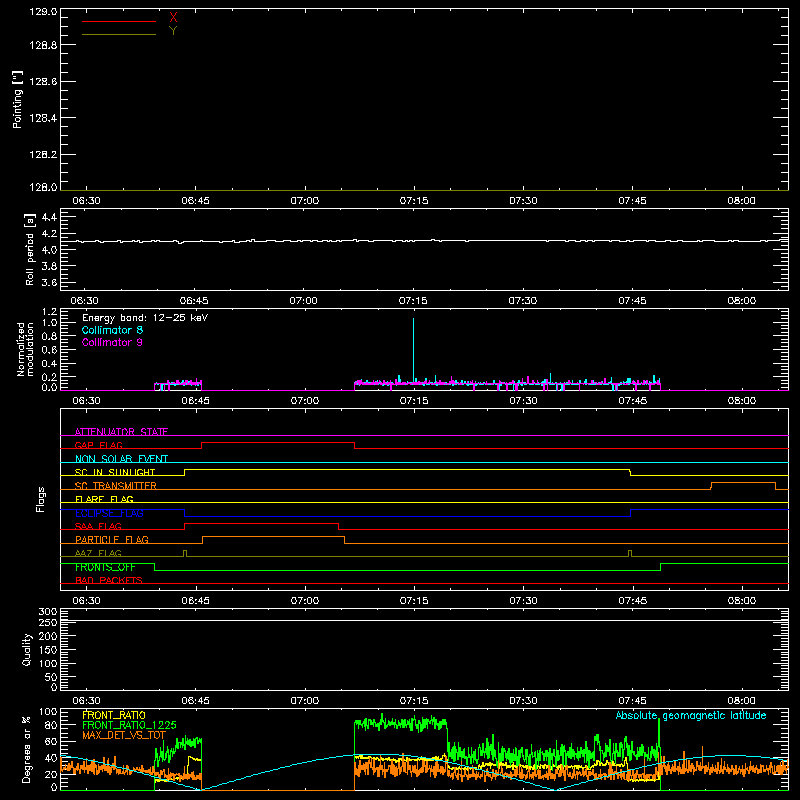Click the MAX_DET_VS_TOT legend label
Screen dimensions: 800x800
[x=124, y=735]
